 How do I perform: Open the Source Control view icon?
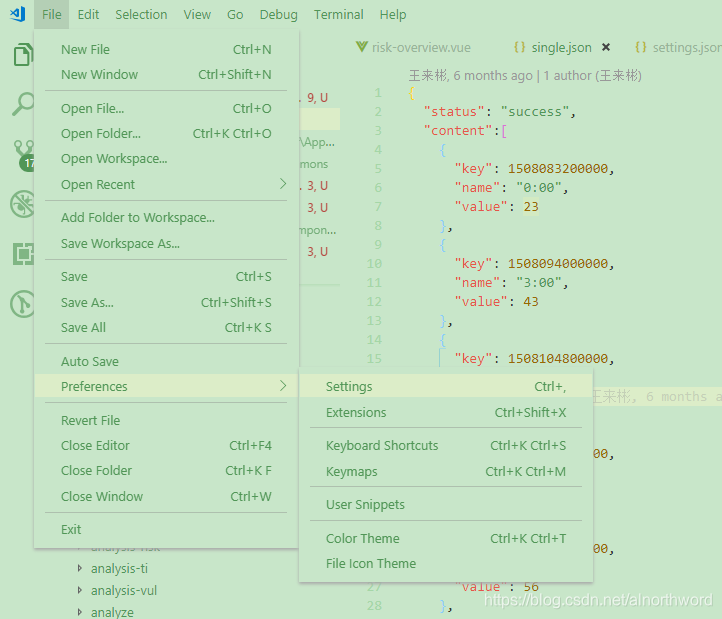click(23, 155)
